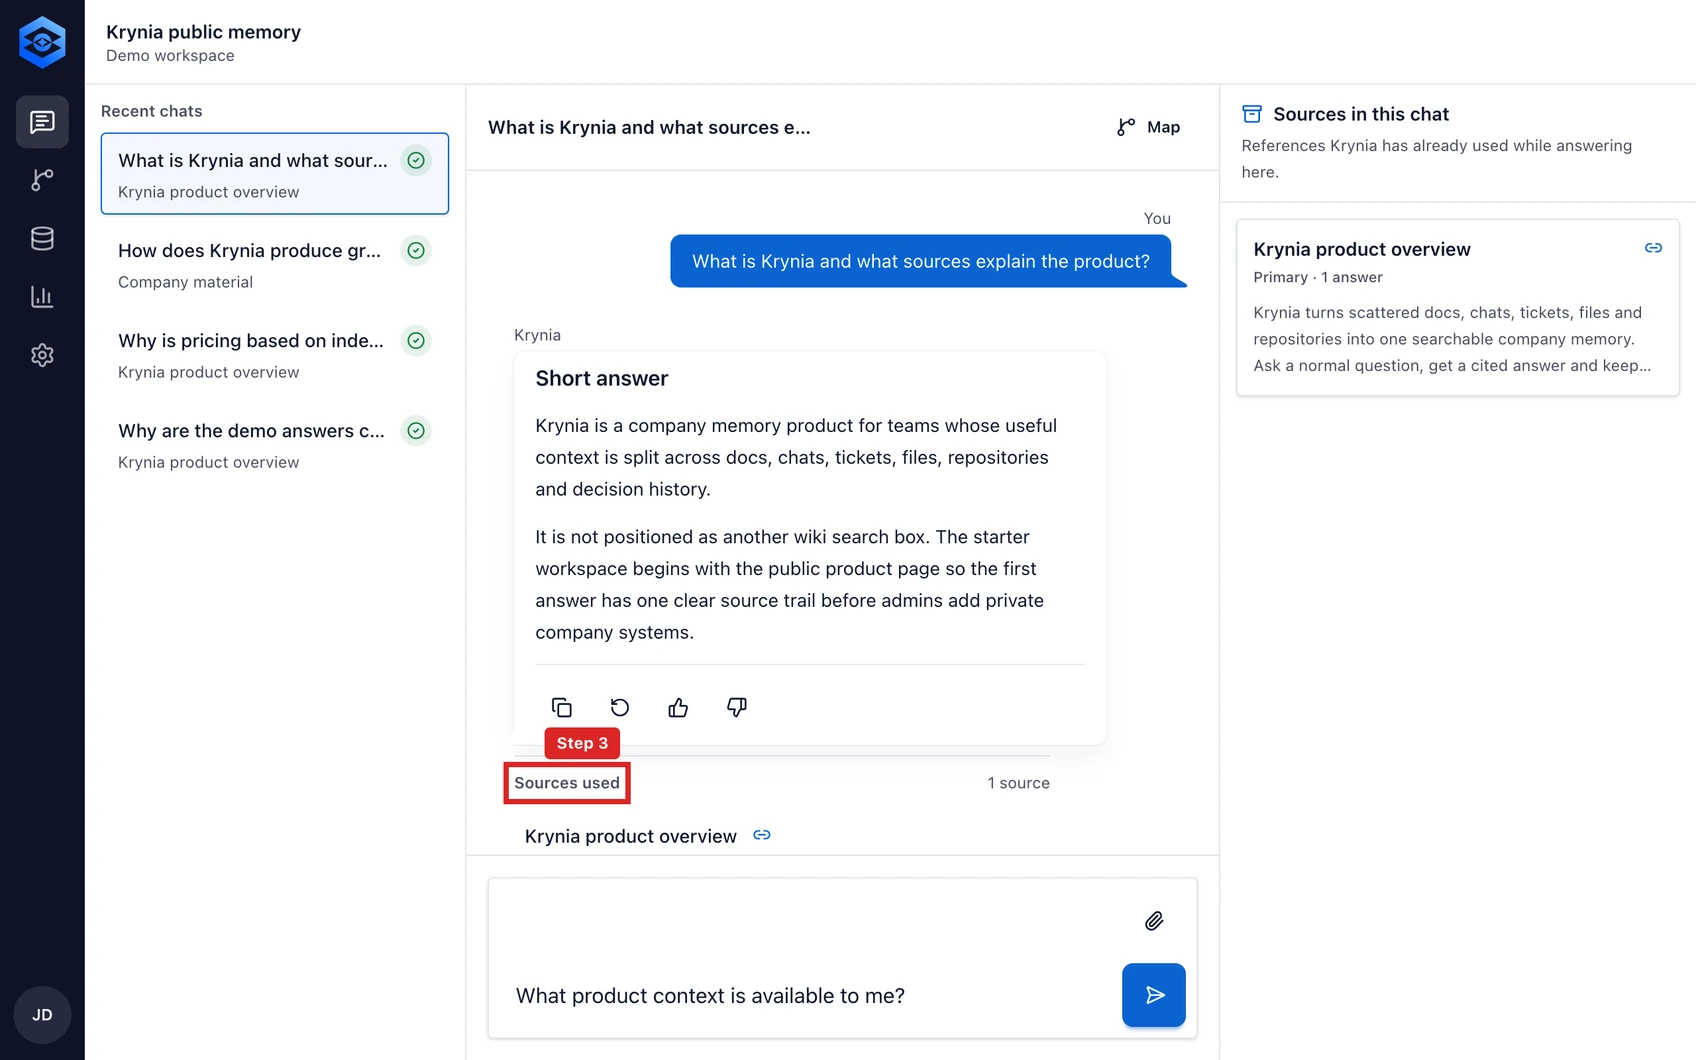Open the settings gear icon
Viewport: 1696px width, 1060px height.
pyautogui.click(x=42, y=355)
